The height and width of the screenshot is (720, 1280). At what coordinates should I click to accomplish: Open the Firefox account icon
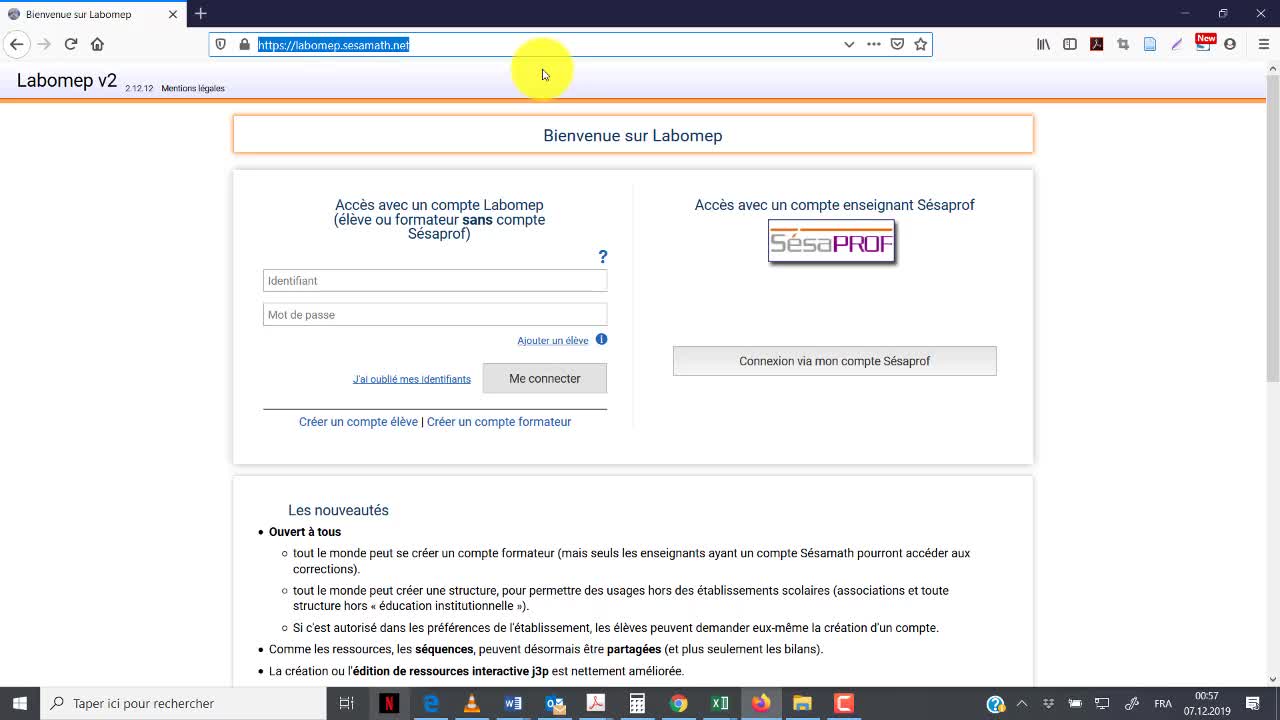pos(1230,44)
